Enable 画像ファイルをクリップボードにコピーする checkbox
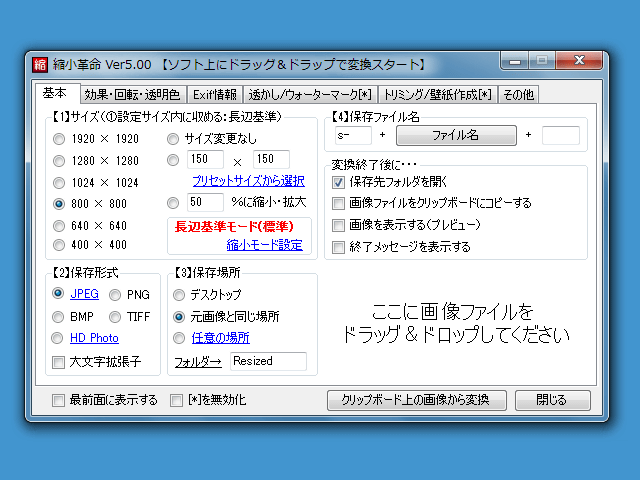Viewport: 640px width, 480px height. tap(338, 203)
